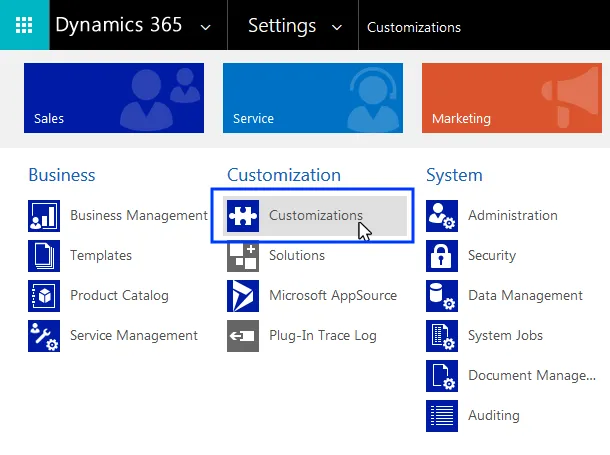Open the Solutions squares icon
Image resolution: width=610 pixels, height=455 pixels.
point(243,256)
